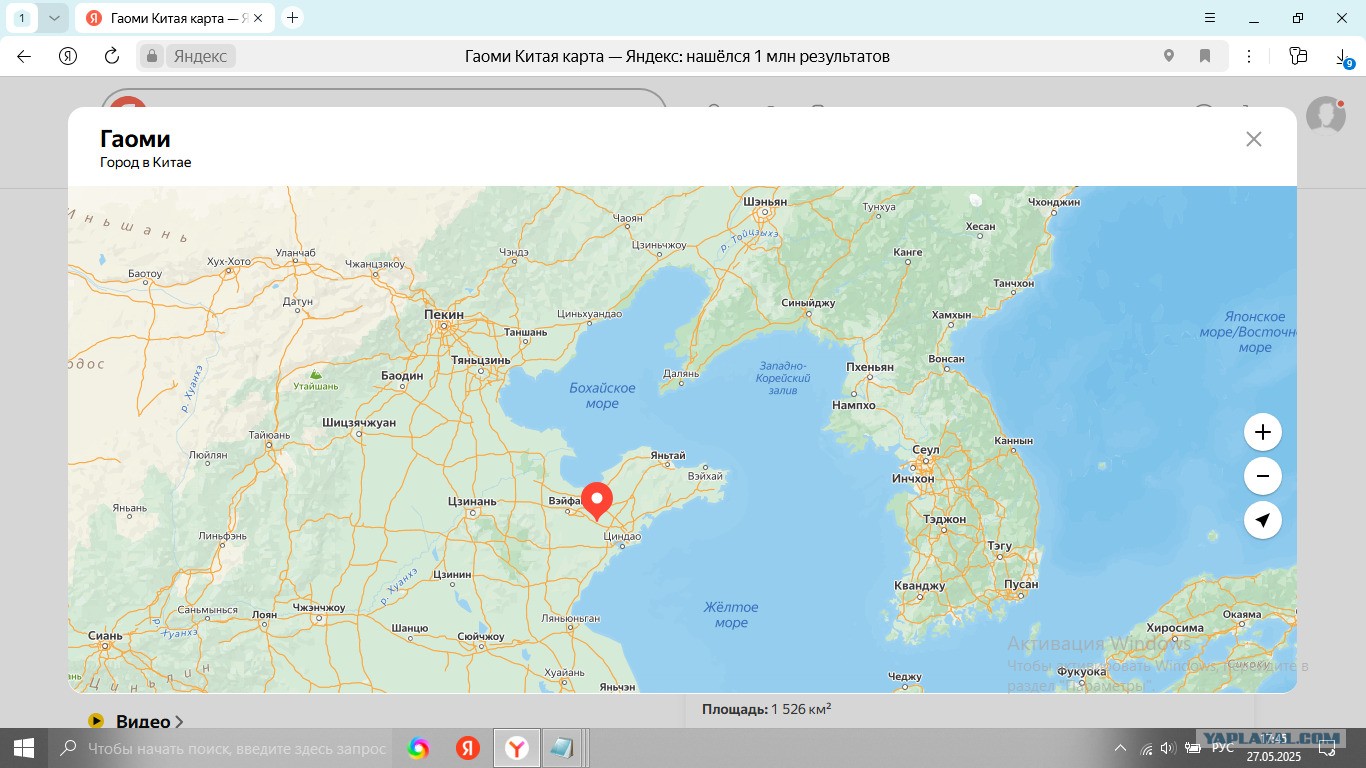Click the Инчхон label on the map

(x=913, y=479)
